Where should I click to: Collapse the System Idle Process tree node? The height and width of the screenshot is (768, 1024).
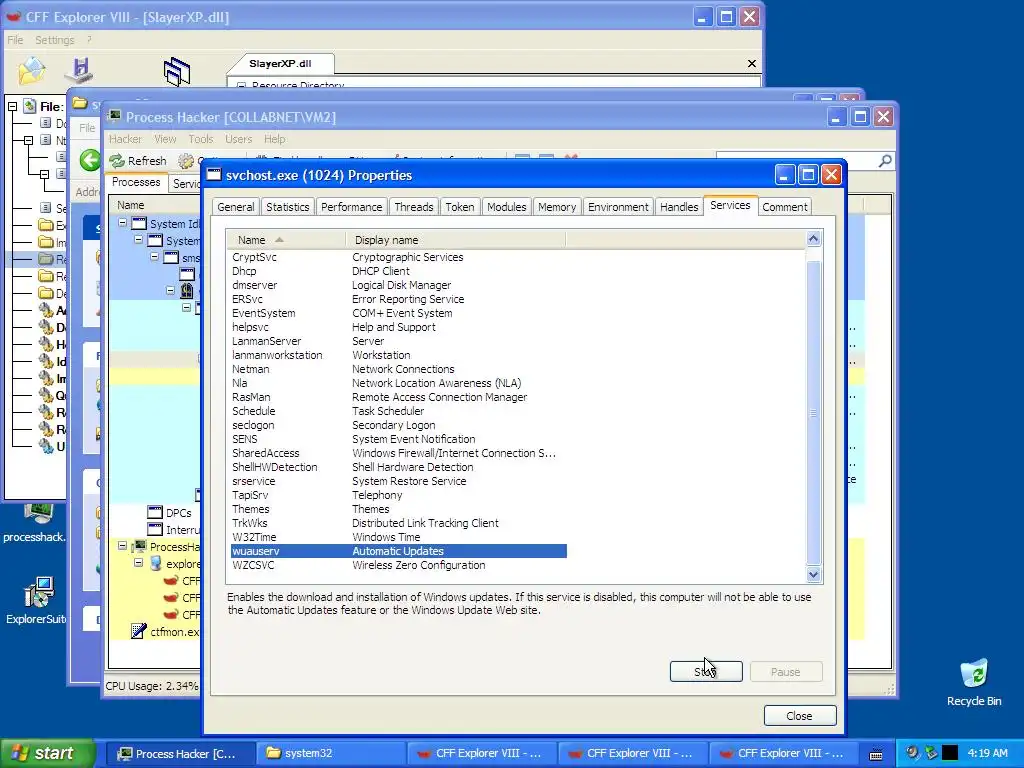tap(122, 223)
